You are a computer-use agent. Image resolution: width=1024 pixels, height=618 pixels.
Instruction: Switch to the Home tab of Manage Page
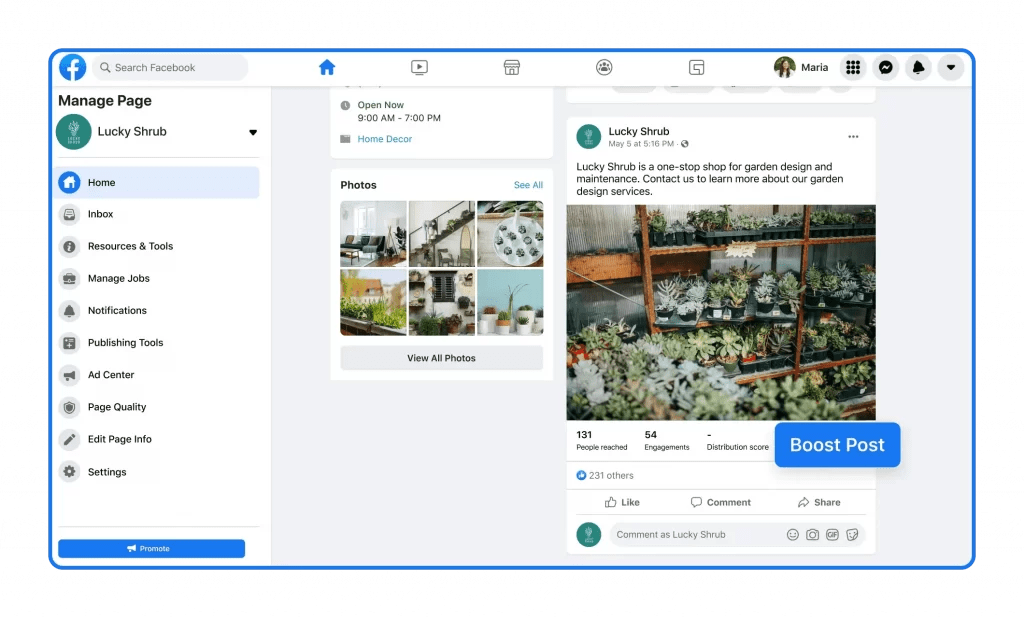pyautogui.click(x=100, y=182)
